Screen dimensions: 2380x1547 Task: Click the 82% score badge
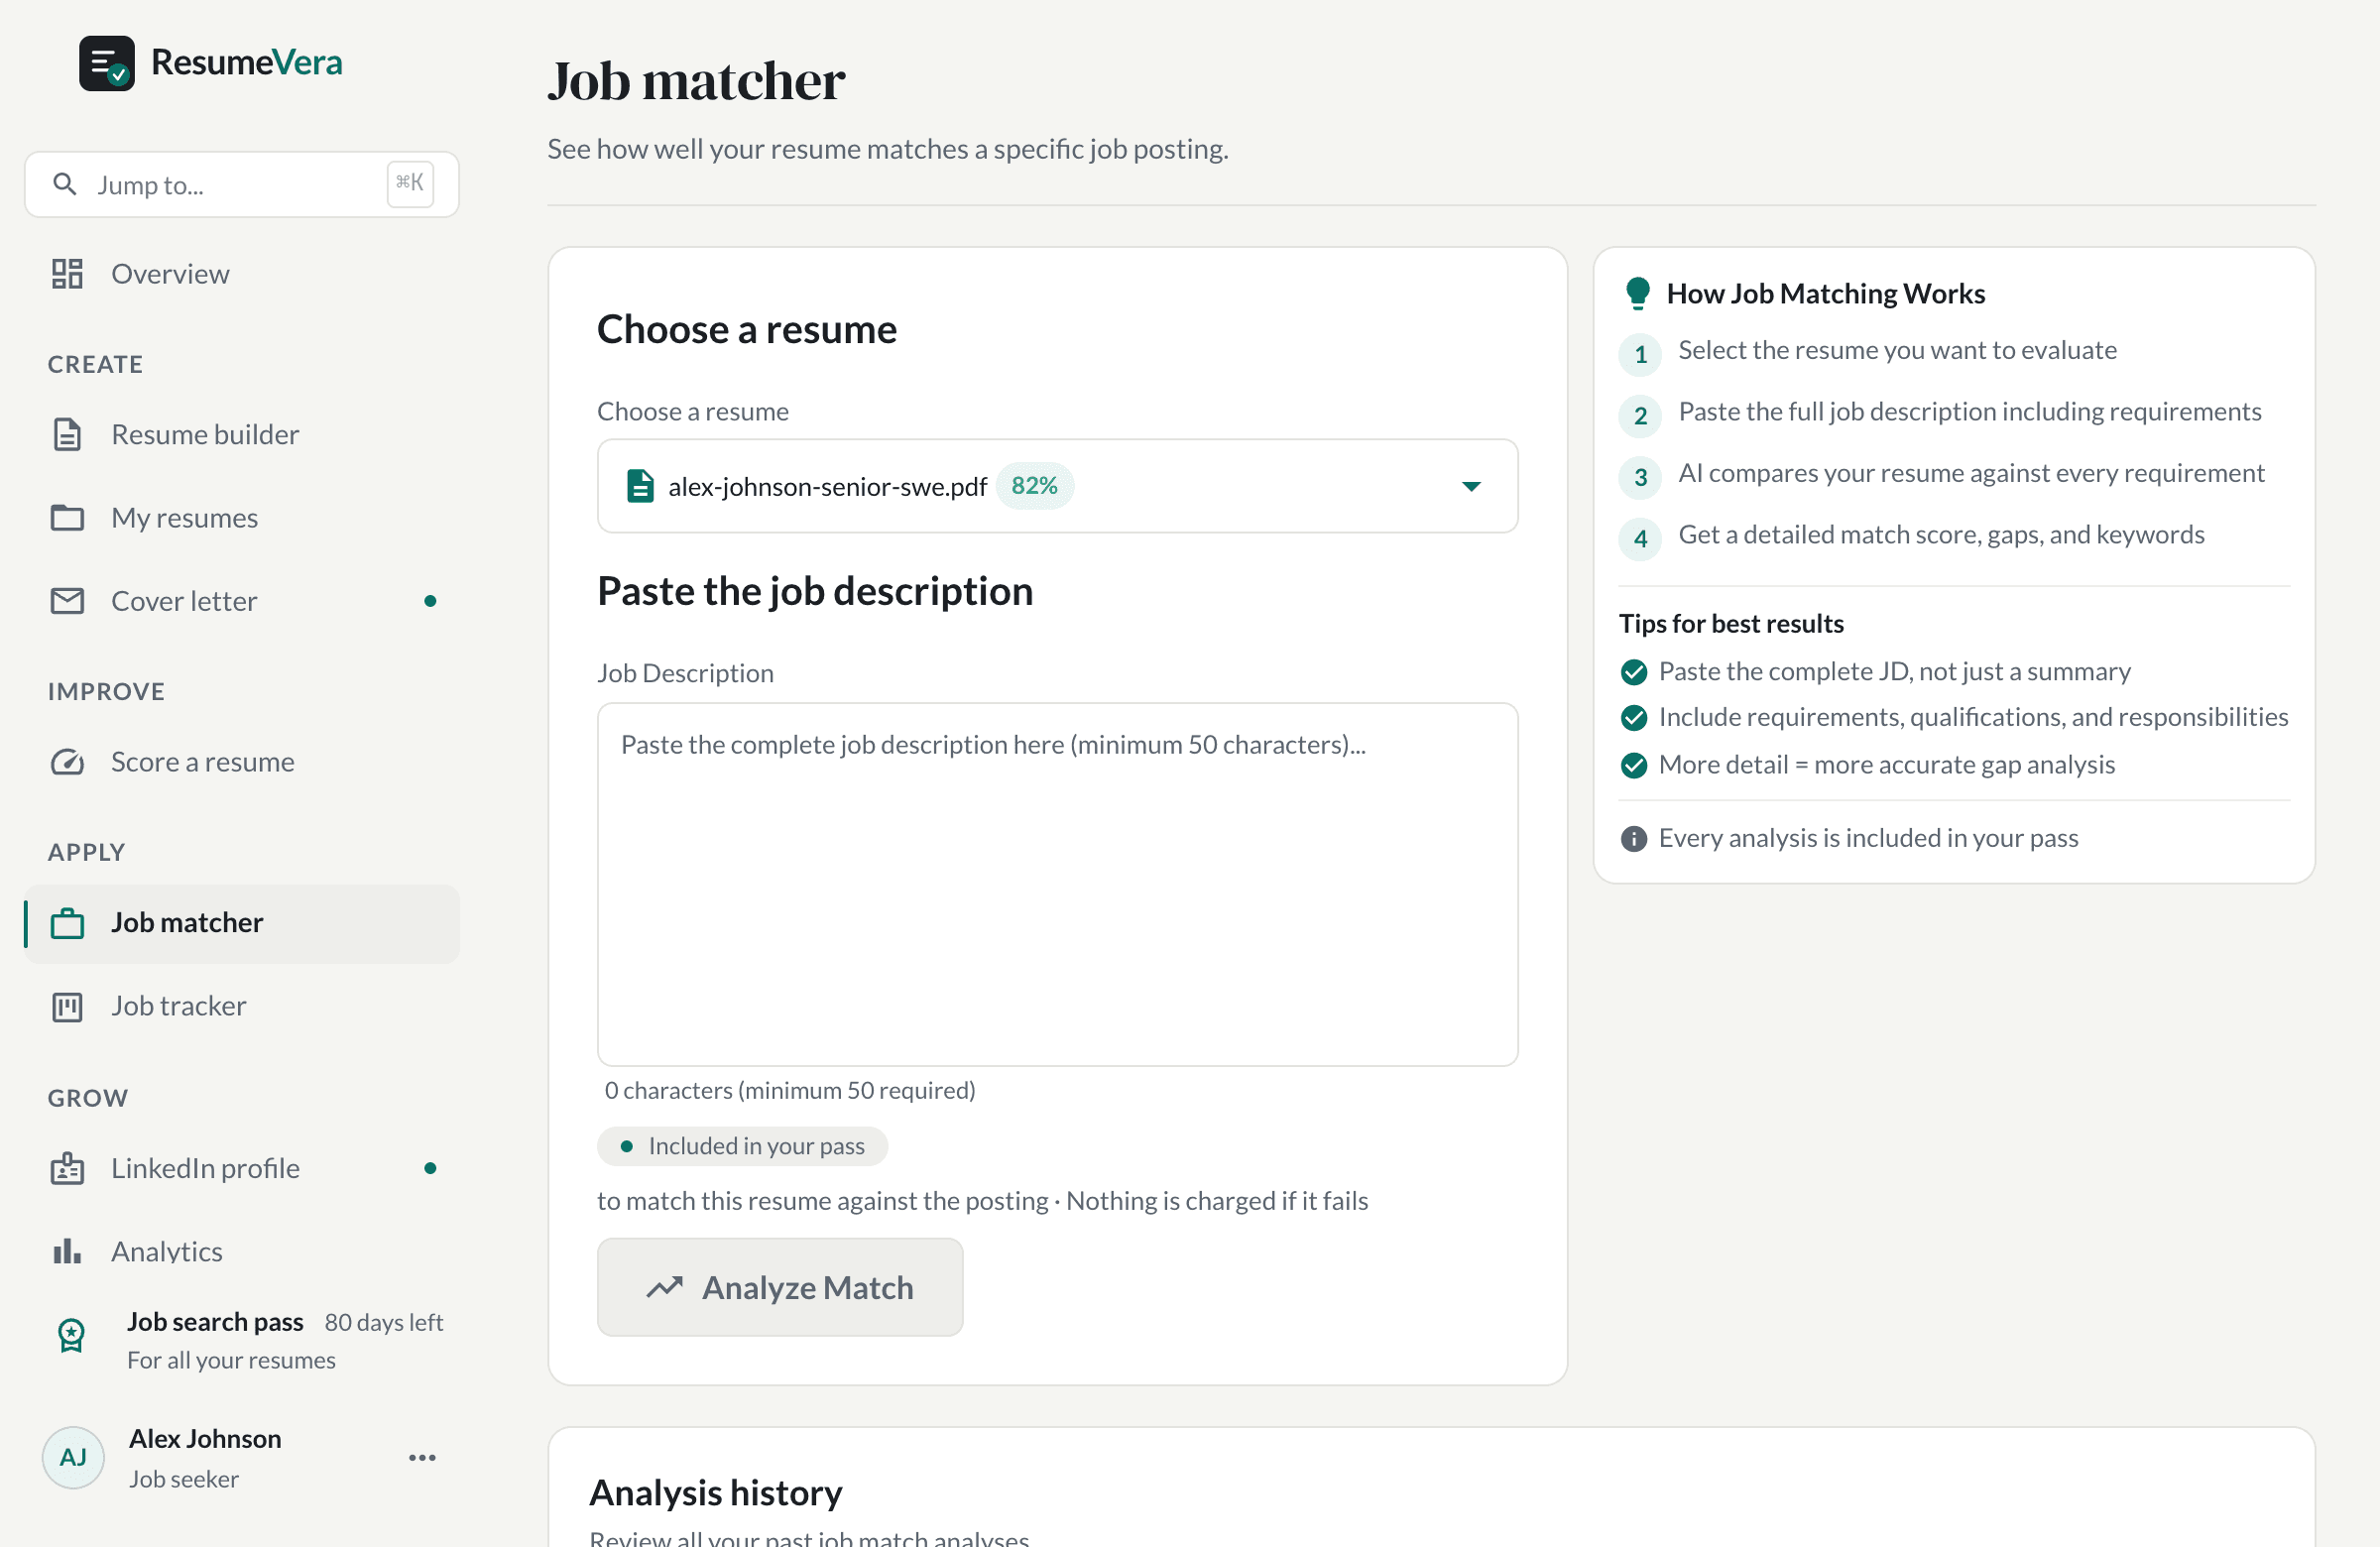tap(1034, 485)
